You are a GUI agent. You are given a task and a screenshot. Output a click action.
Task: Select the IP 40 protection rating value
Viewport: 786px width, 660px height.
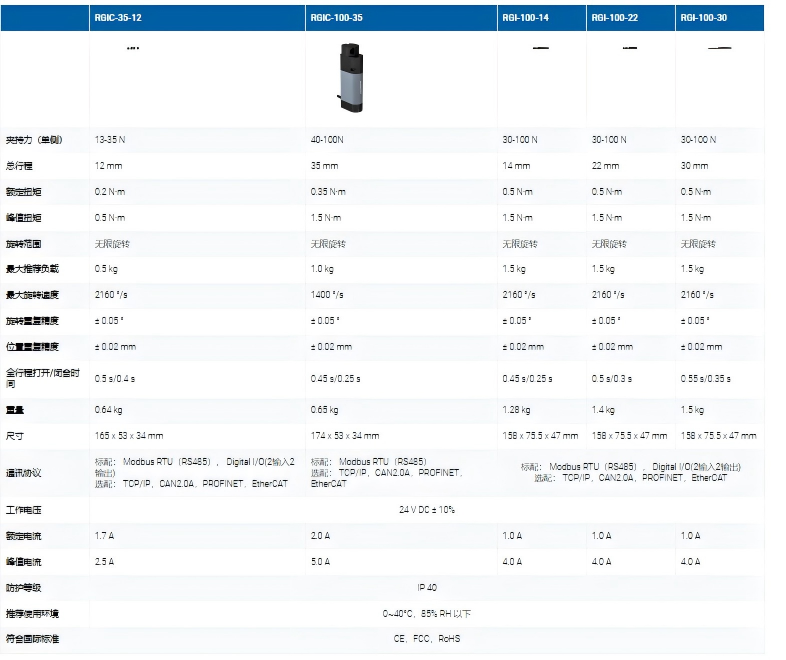427,587
